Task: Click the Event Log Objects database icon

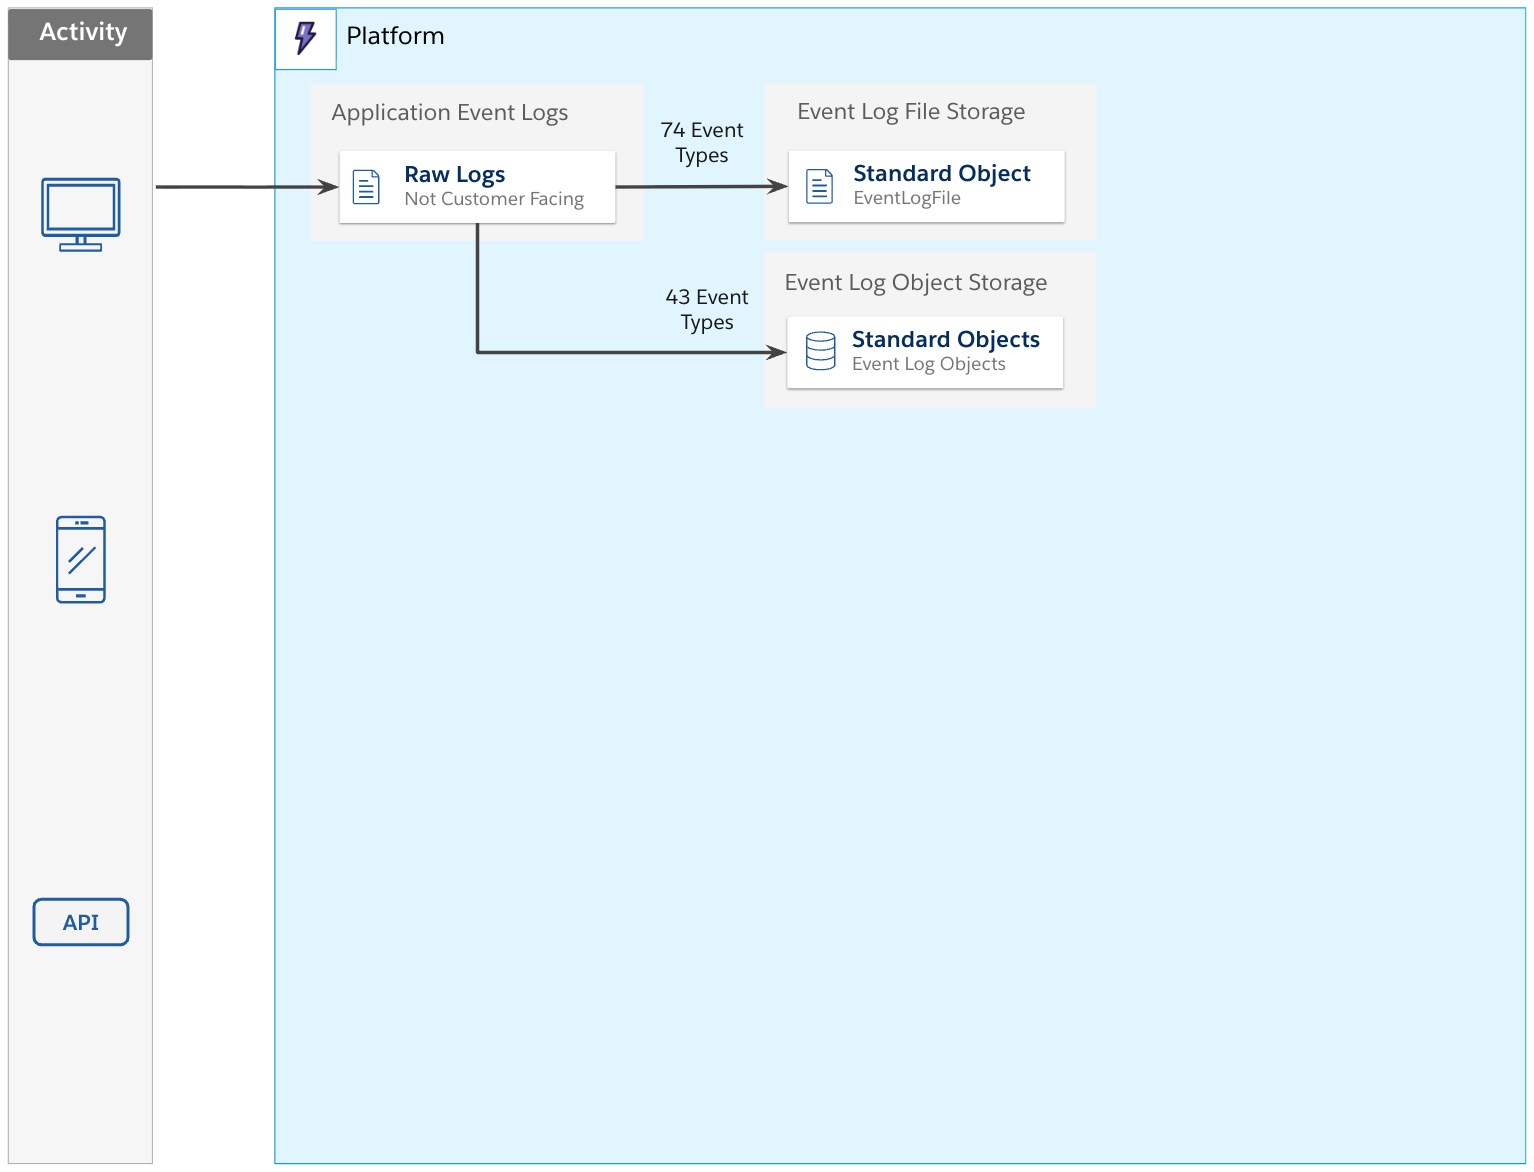Action: coord(820,351)
